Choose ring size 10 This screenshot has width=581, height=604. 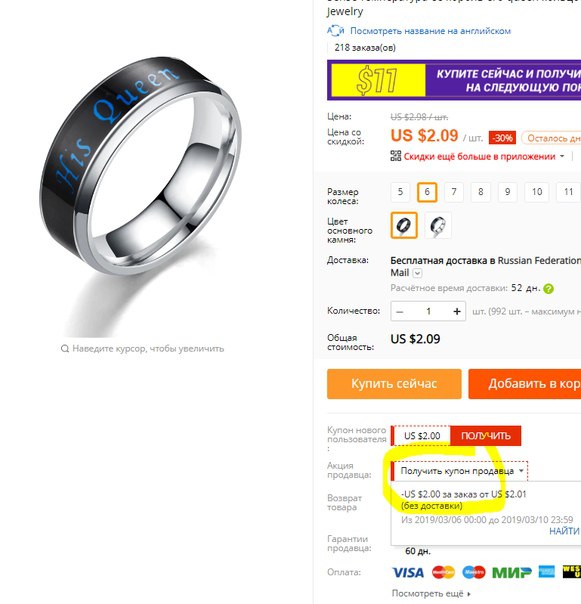[x=537, y=192]
